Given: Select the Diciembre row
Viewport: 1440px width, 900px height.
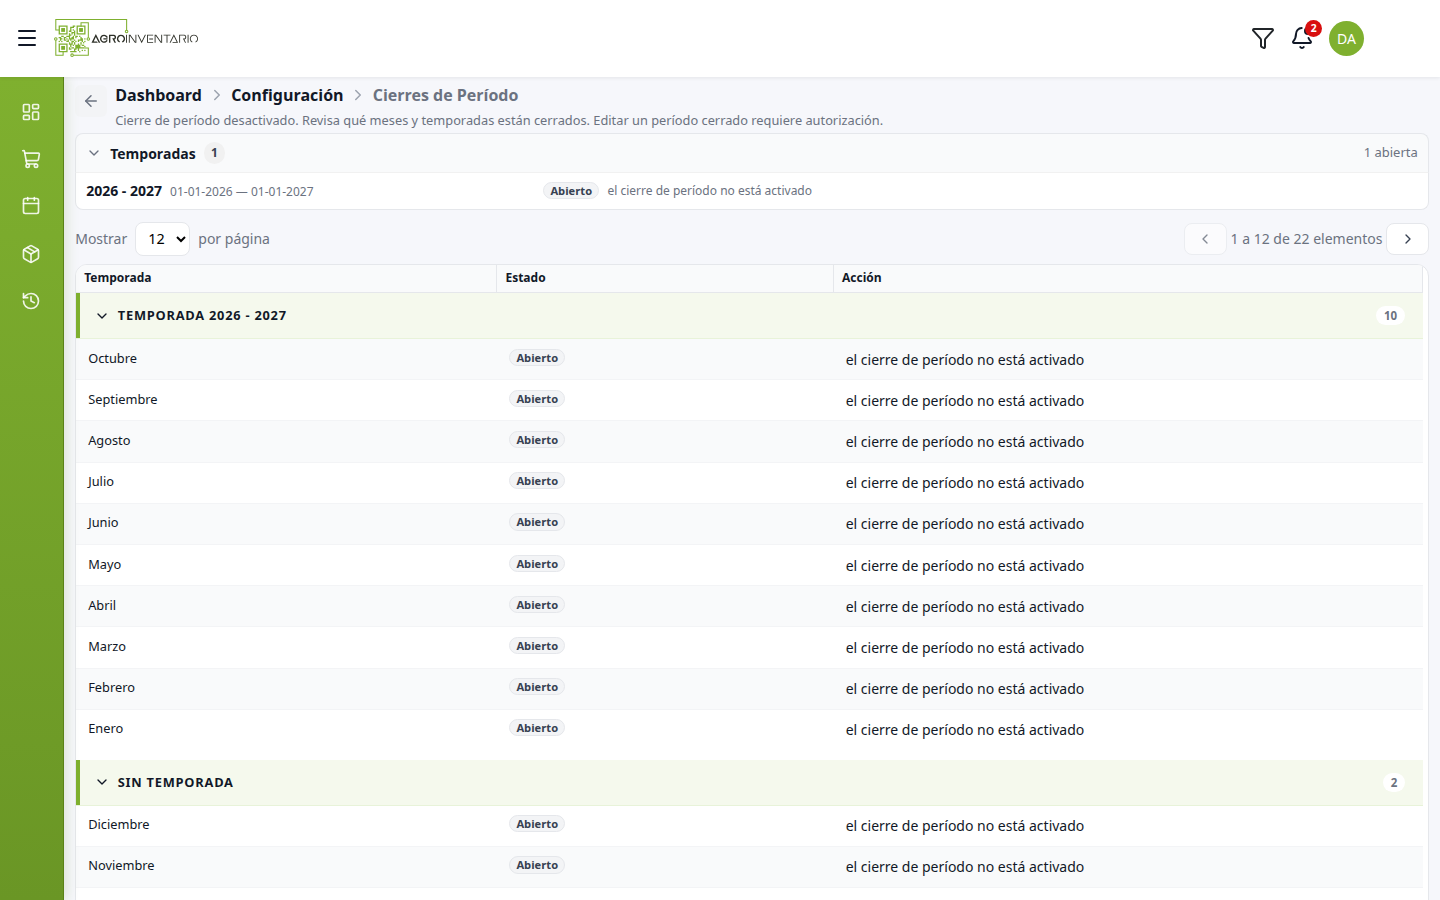Looking at the screenshot, I should pos(749,825).
